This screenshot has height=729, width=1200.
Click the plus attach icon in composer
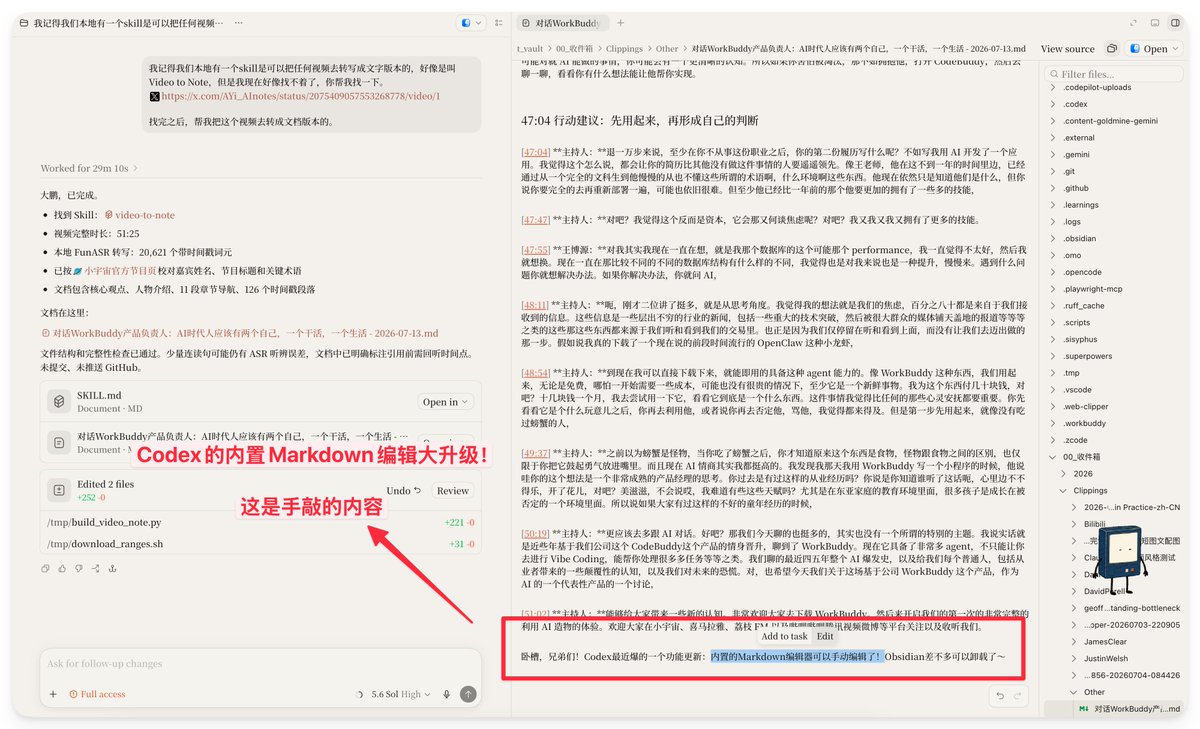click(53, 694)
